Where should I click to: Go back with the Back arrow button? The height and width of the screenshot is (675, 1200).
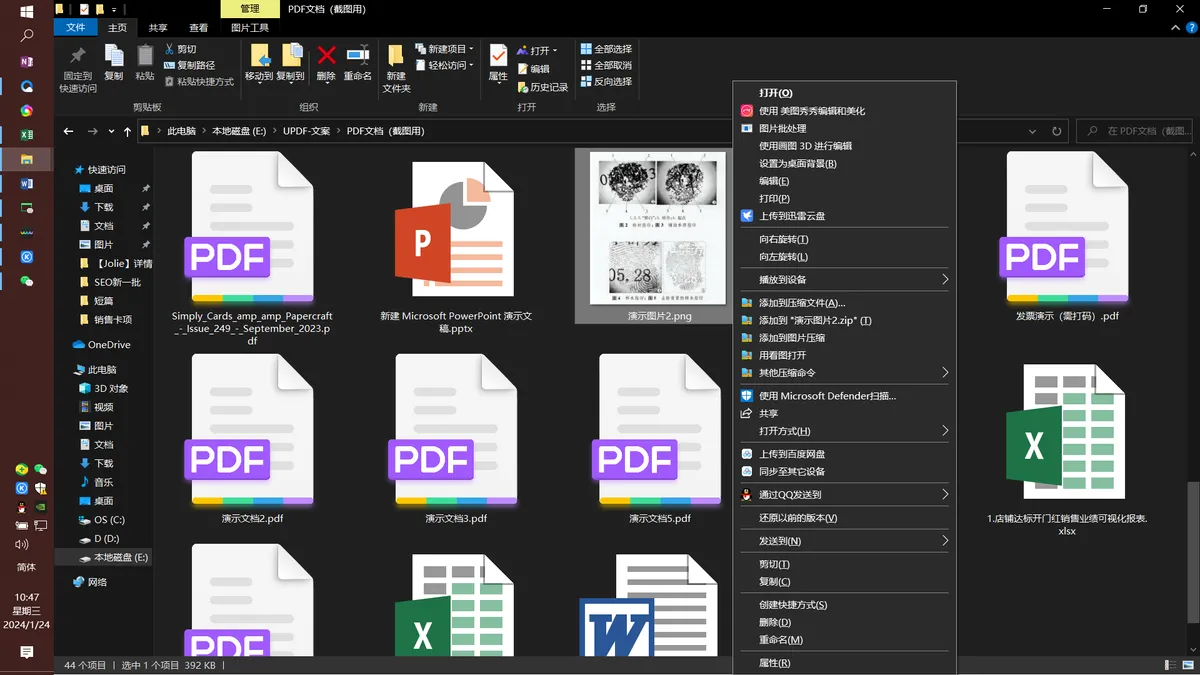point(68,131)
